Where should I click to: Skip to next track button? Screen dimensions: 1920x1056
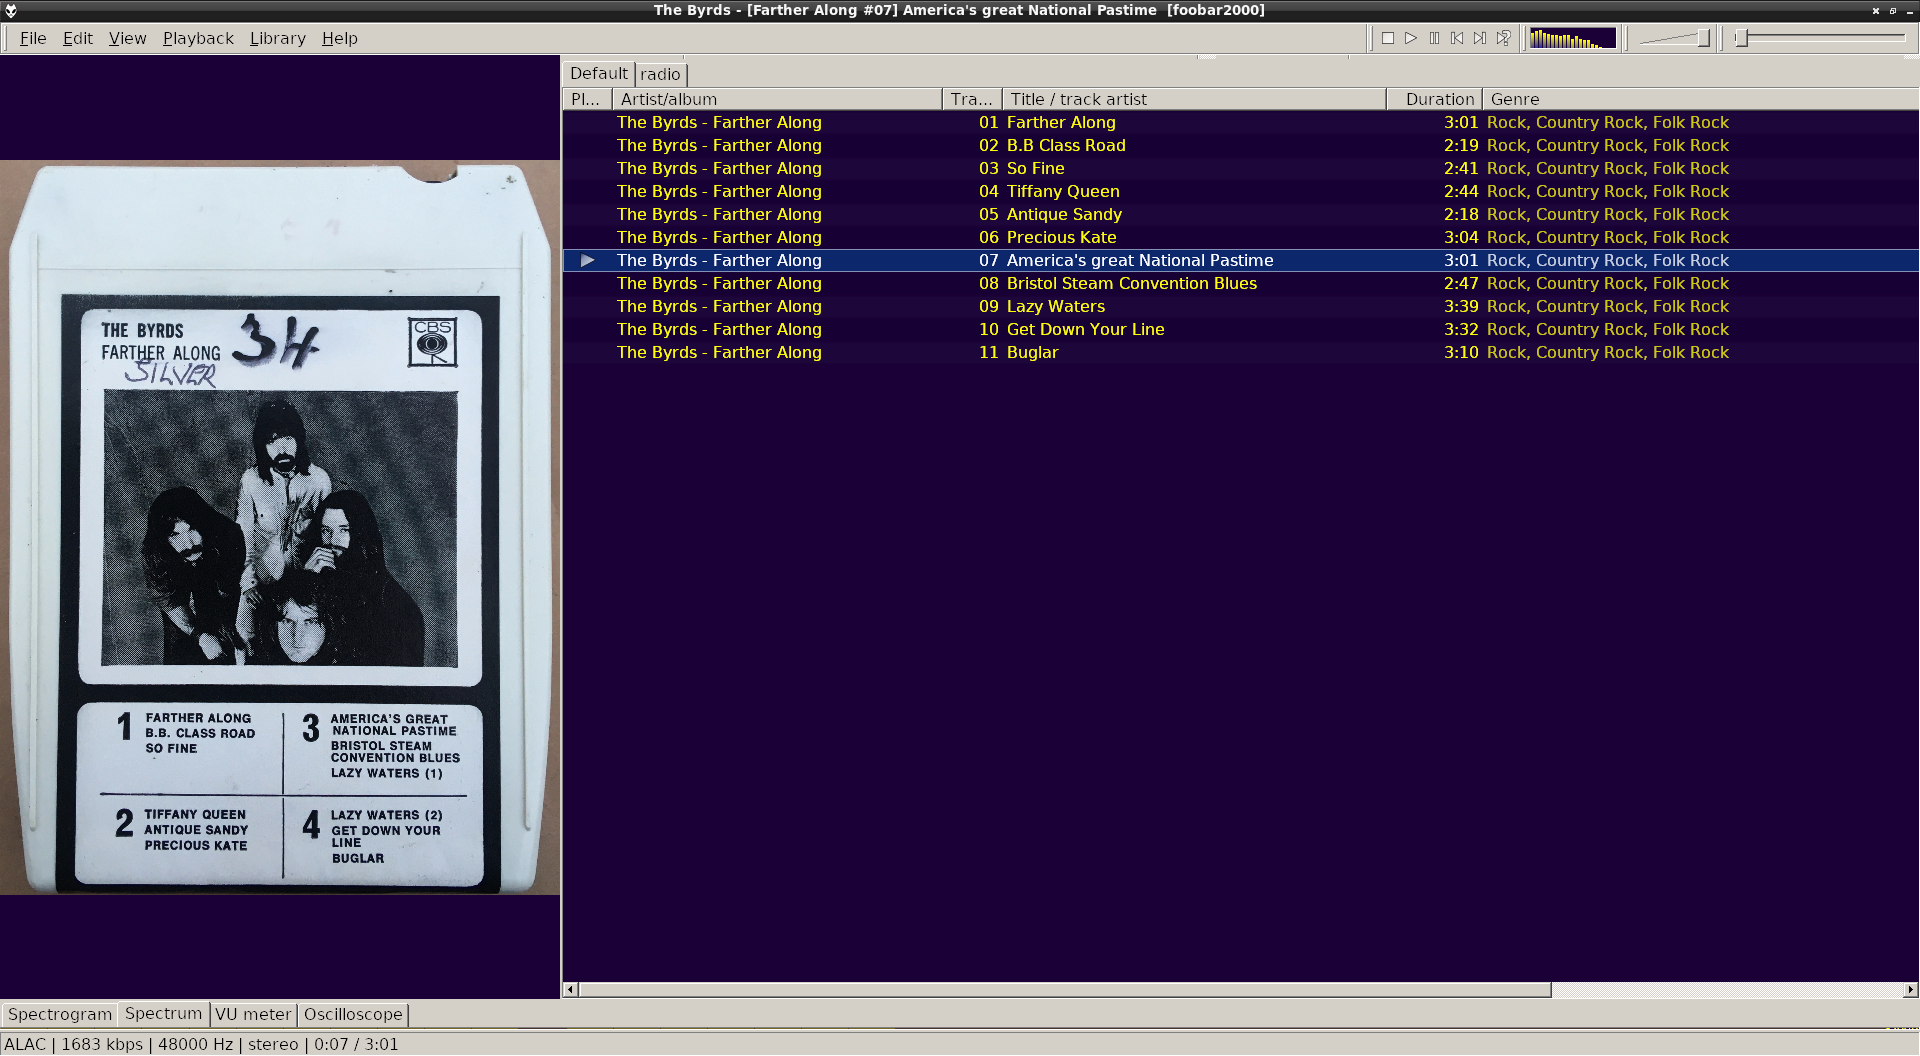coord(1480,38)
